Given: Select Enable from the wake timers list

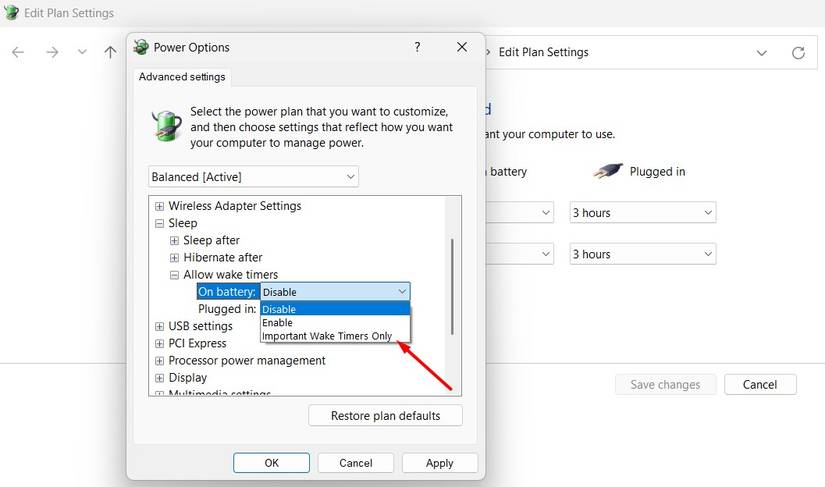Looking at the screenshot, I should pyautogui.click(x=277, y=323).
